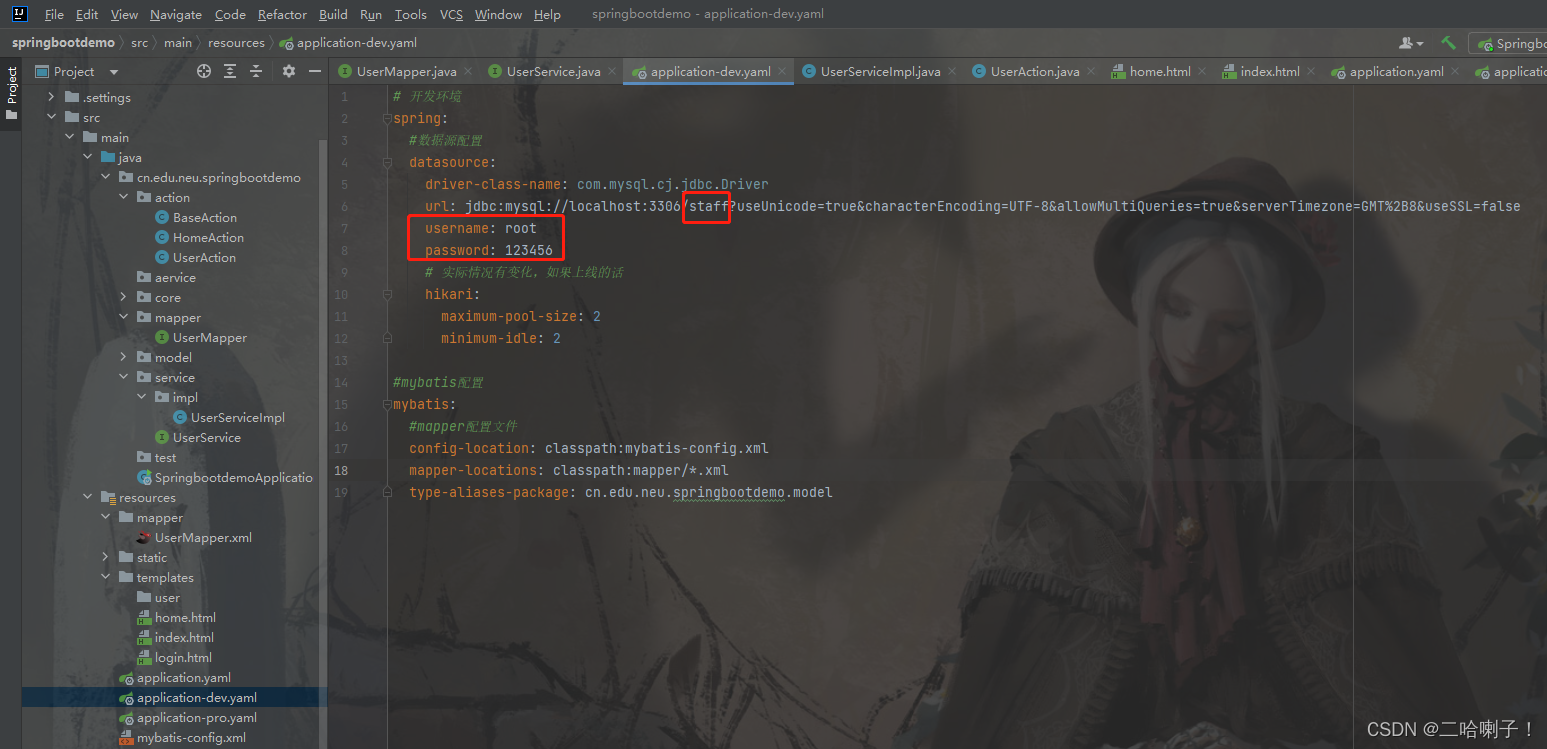The image size is (1547, 749).
Task: Close the UserMapper.java tab
Action: coord(469,71)
